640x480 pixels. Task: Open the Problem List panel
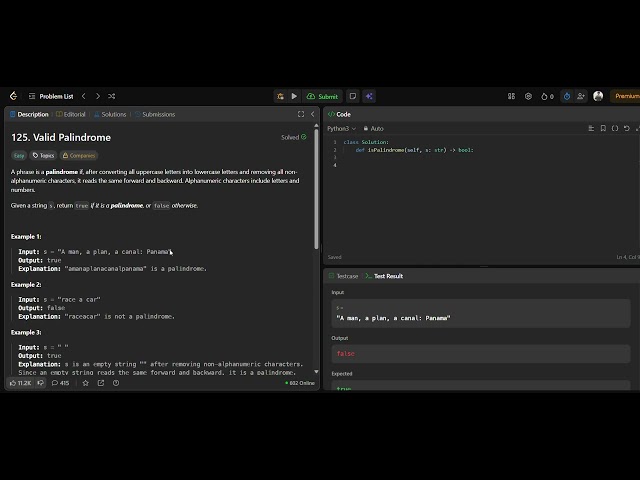click(x=51, y=96)
